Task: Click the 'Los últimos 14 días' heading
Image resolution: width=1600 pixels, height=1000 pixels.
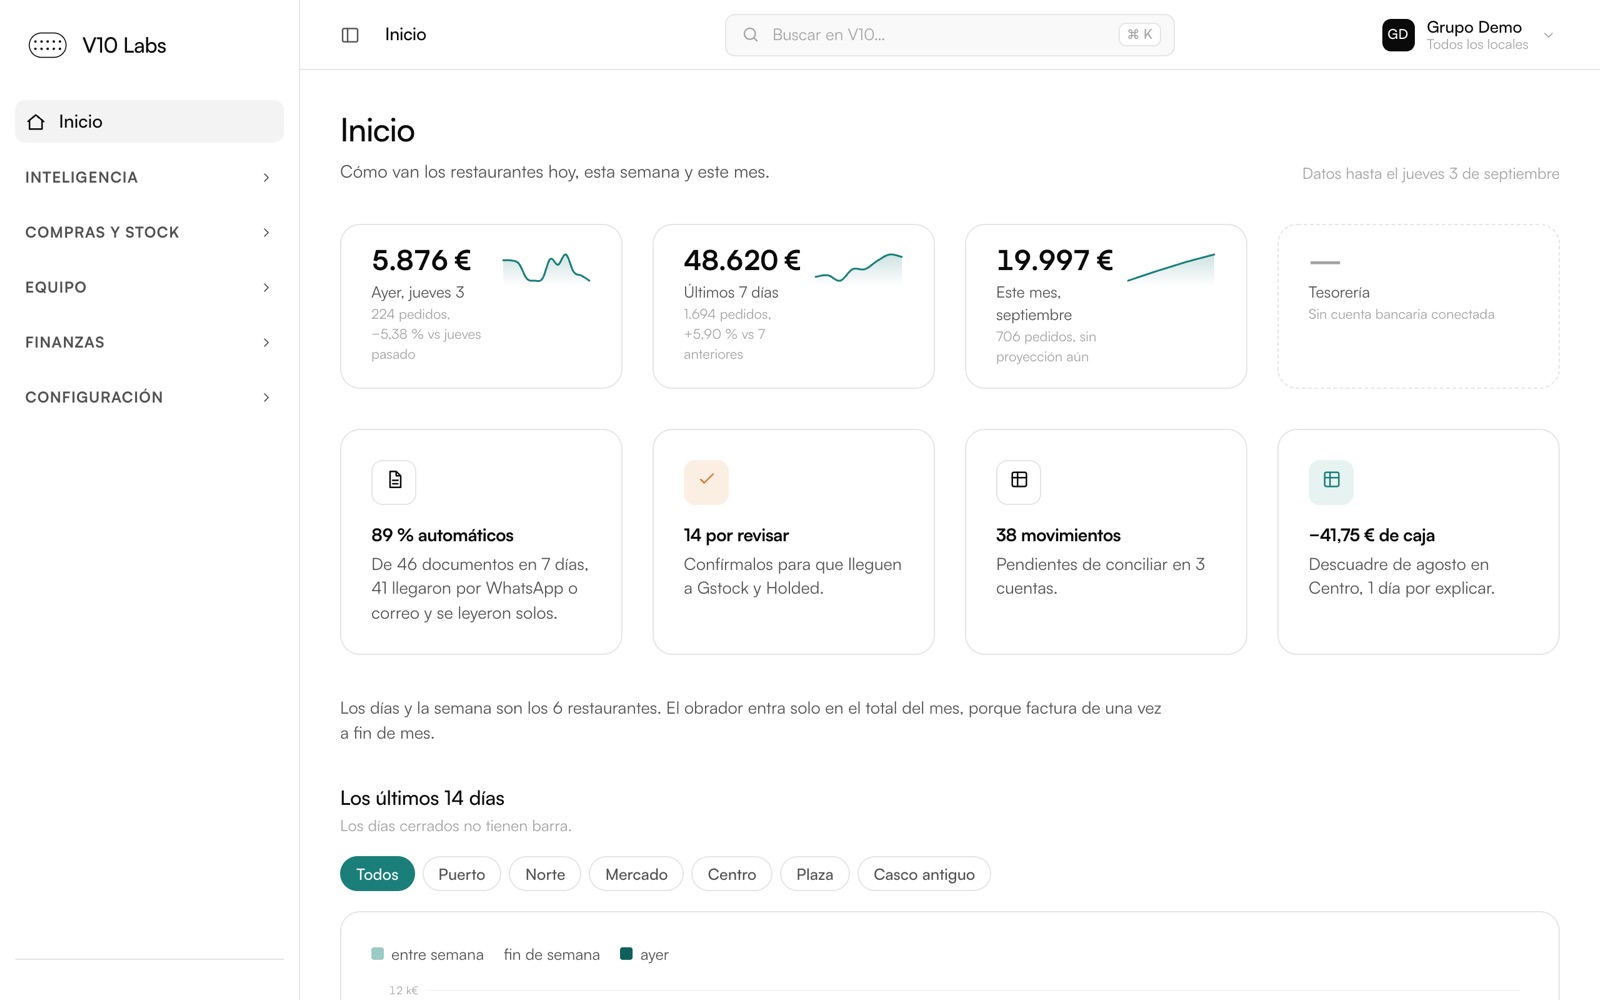Action: [422, 798]
